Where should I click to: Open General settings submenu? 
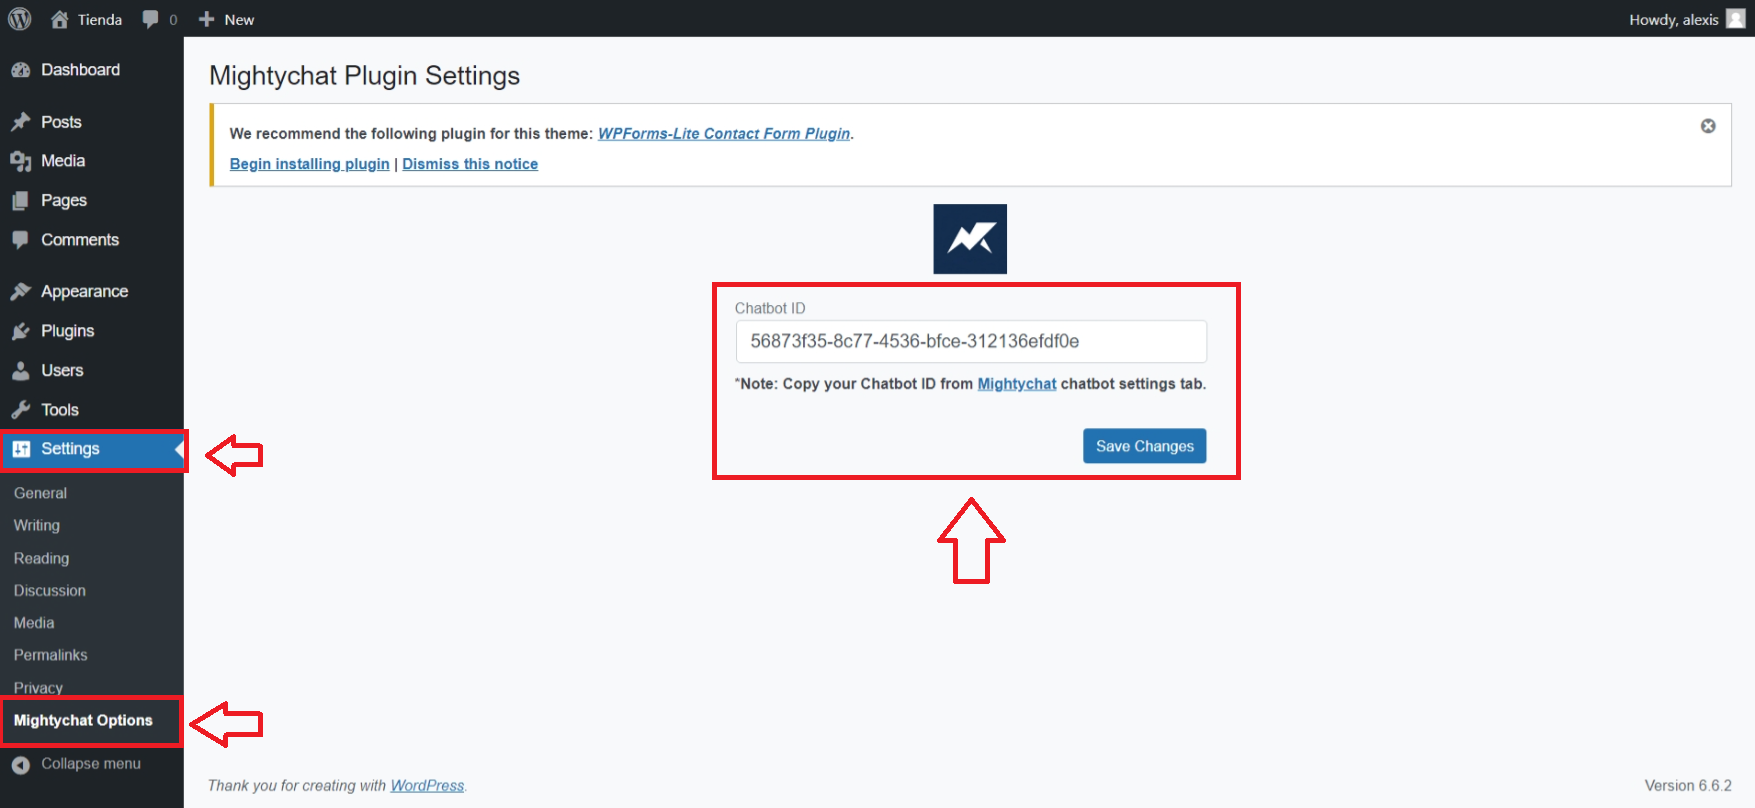click(40, 493)
